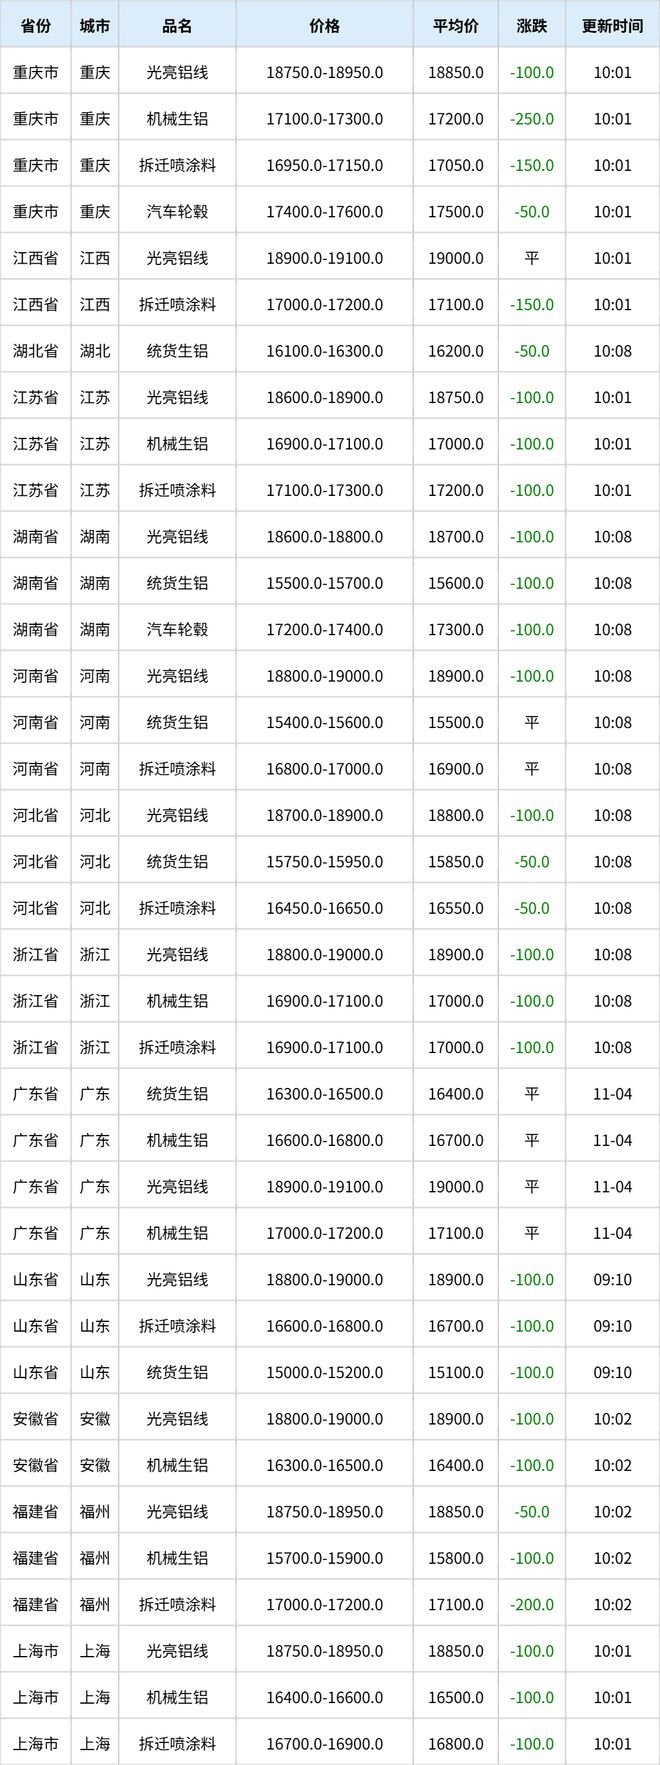Screen dimensions: 660x1765
Task: Click the 湖北省 province cell
Action: 35,351
